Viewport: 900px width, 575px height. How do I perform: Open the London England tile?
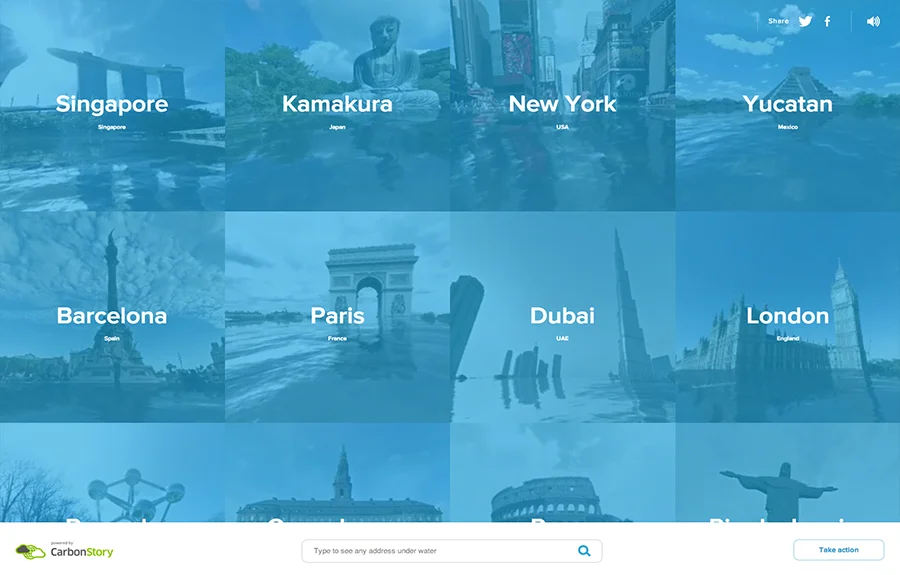click(788, 317)
